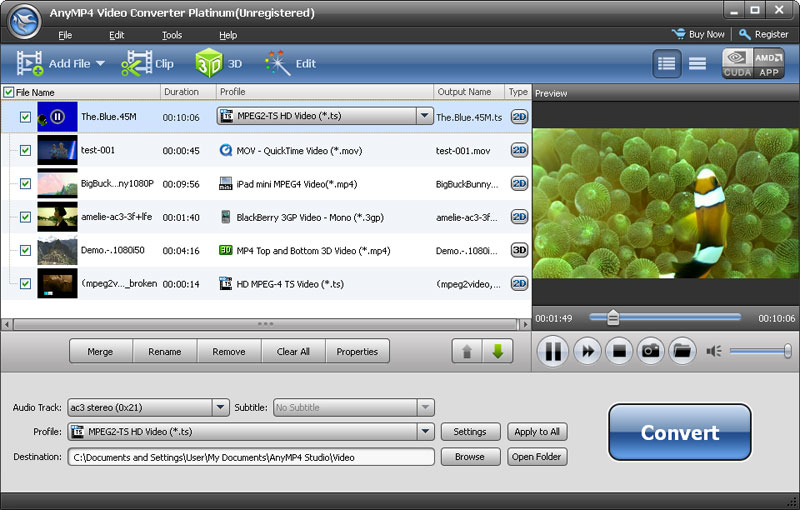
Task: Open the File menu
Action: point(65,35)
